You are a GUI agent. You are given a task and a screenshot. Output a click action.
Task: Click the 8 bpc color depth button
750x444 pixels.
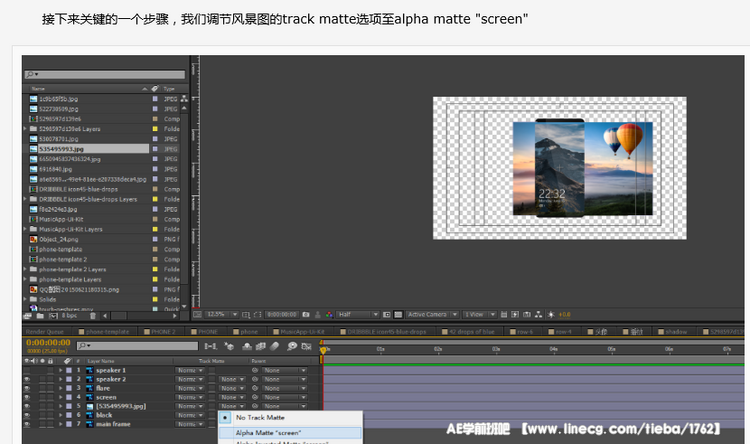click(x=70, y=316)
